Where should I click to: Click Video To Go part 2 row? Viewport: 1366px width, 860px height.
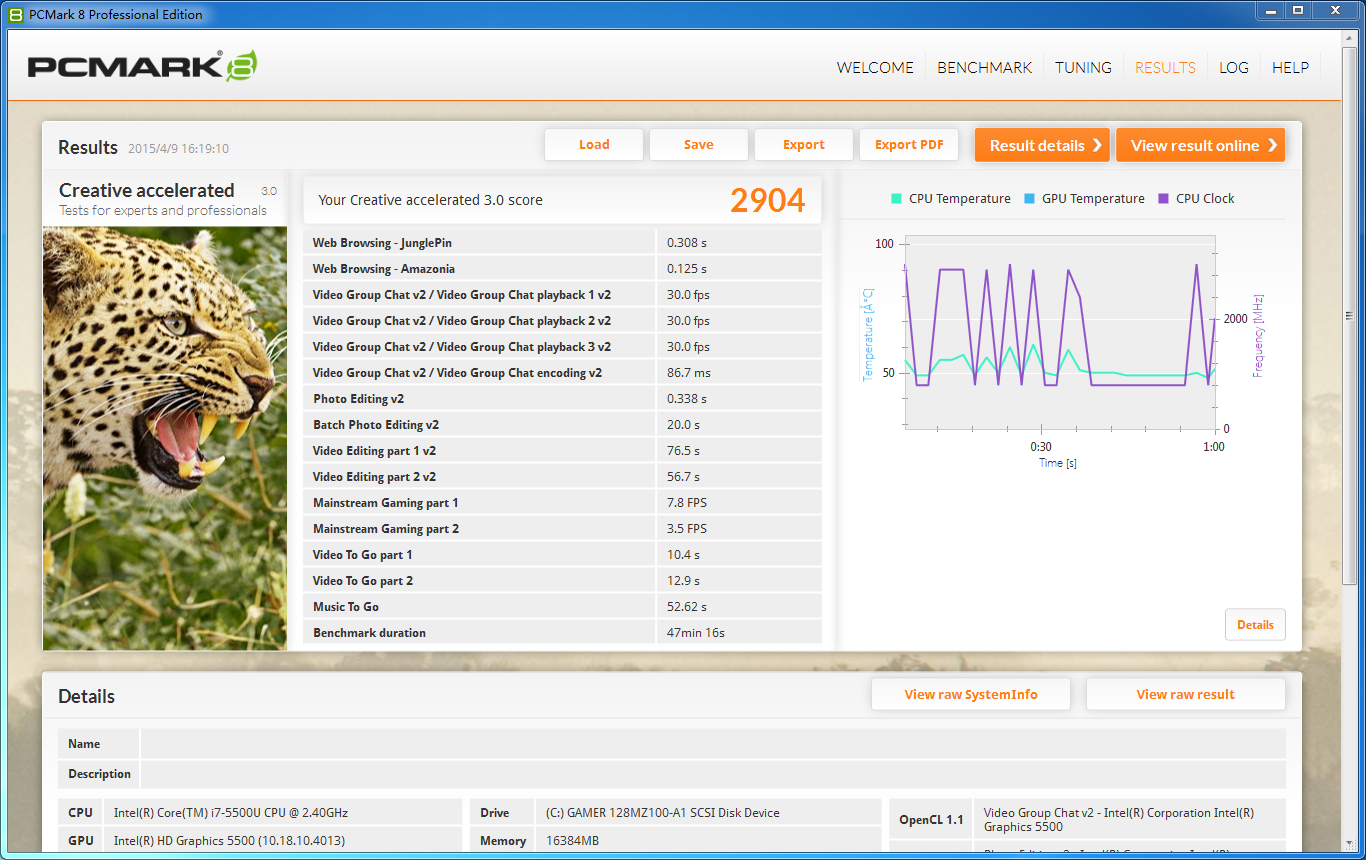(562, 581)
